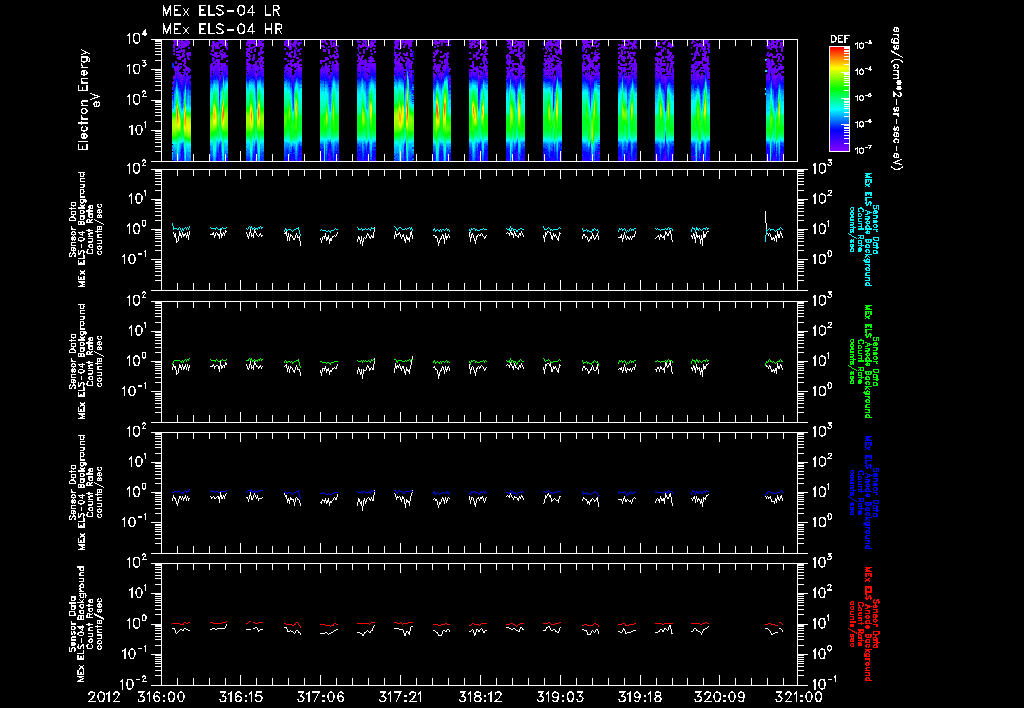Click the '319:18' time axis label

coord(639,697)
